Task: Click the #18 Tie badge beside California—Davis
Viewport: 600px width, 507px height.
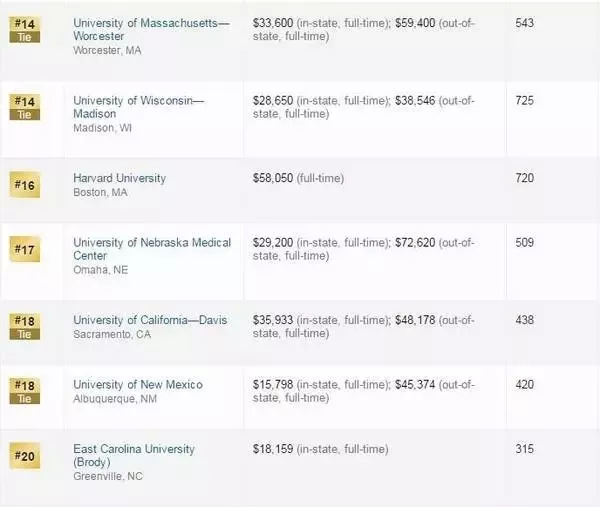Action: click(x=25, y=327)
